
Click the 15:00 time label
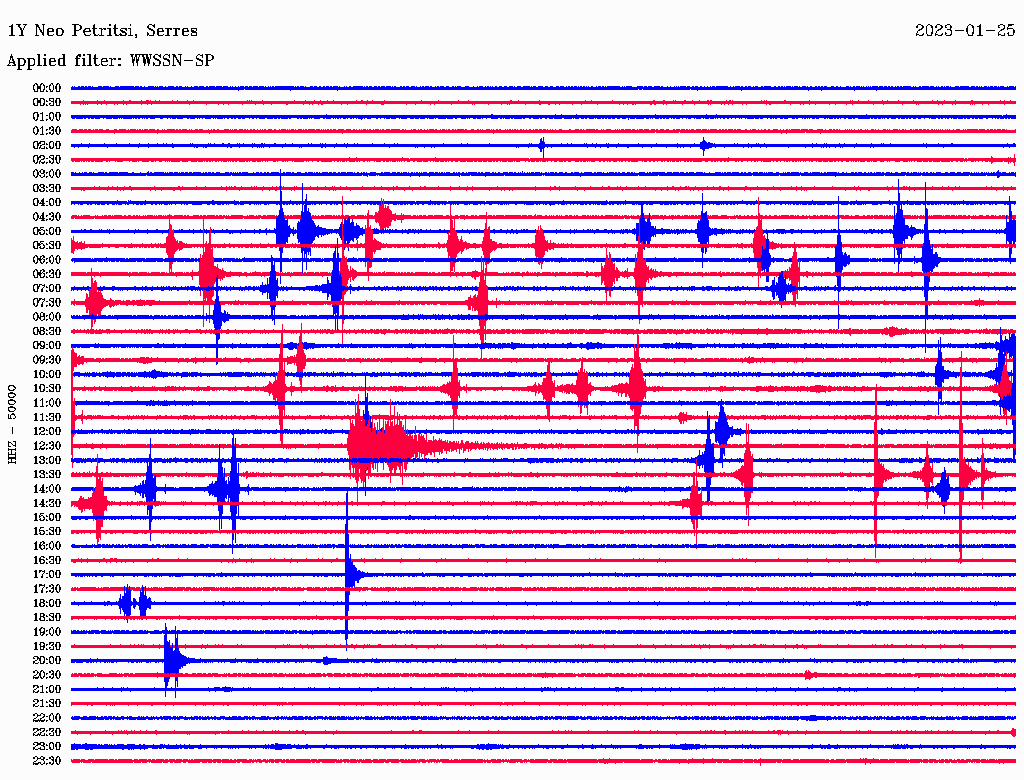click(x=46, y=517)
